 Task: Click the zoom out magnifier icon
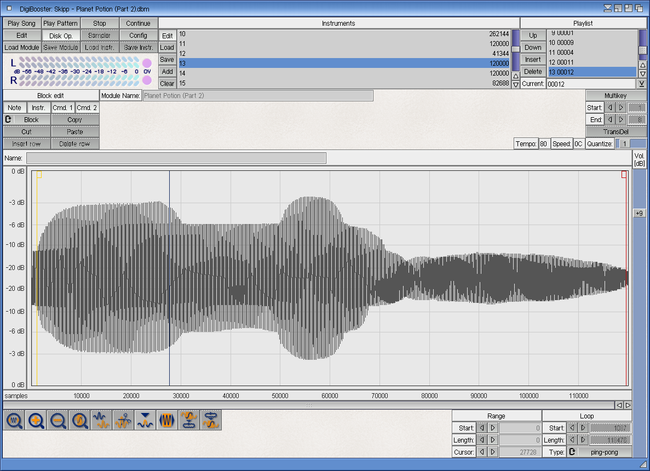point(59,421)
